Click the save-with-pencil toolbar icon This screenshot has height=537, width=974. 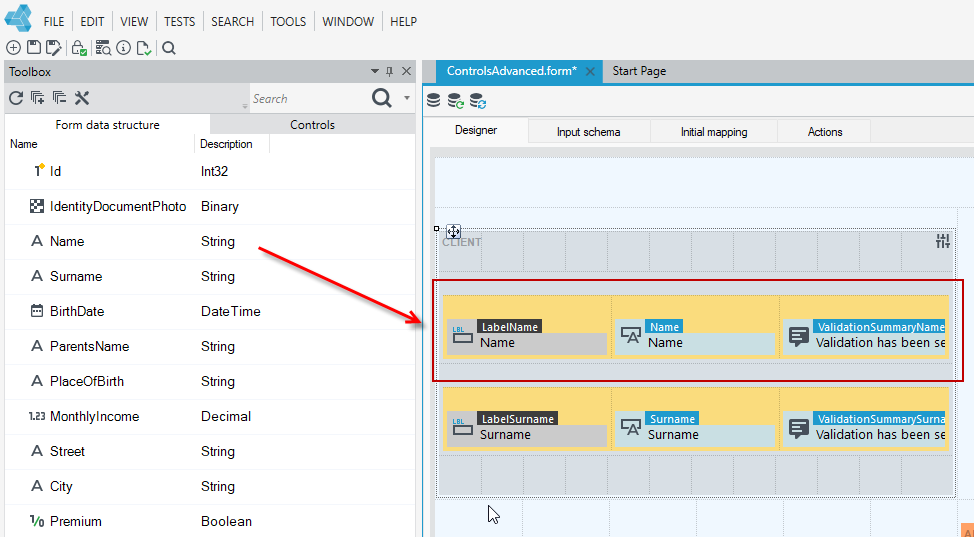[x=54, y=48]
